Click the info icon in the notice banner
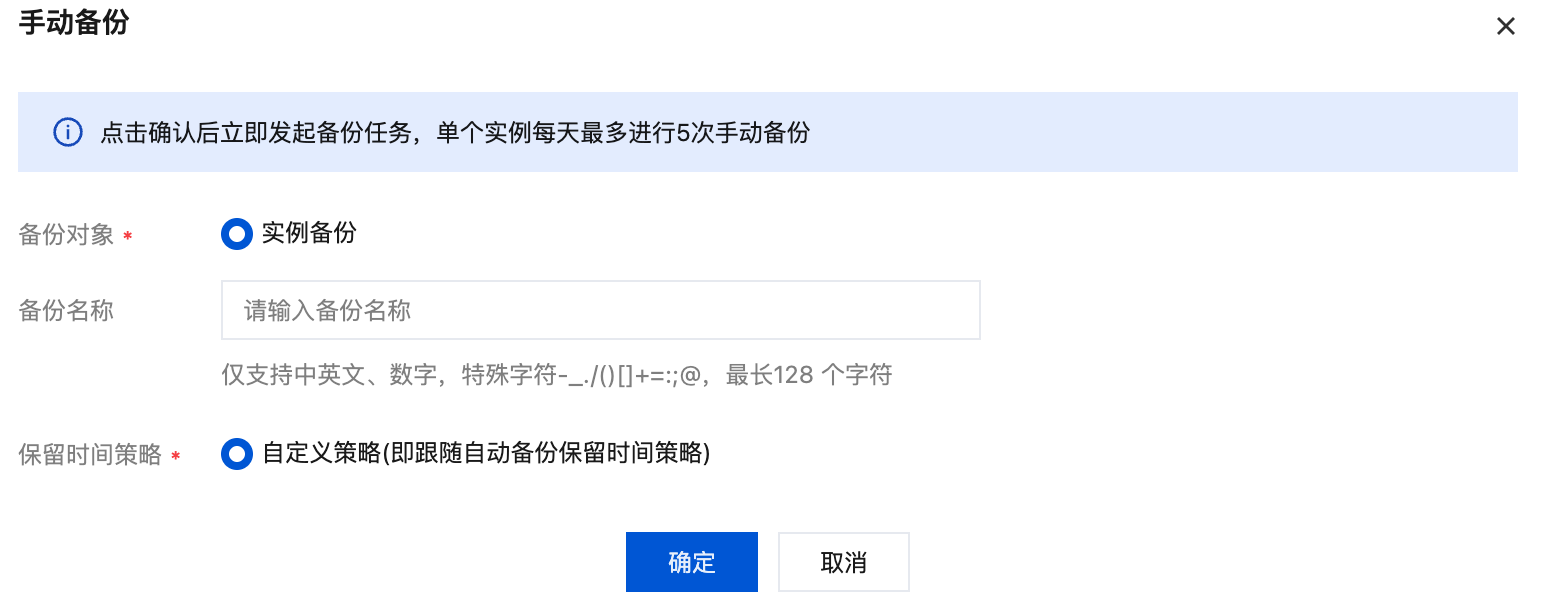The height and width of the screenshot is (608, 1548). (x=67, y=132)
